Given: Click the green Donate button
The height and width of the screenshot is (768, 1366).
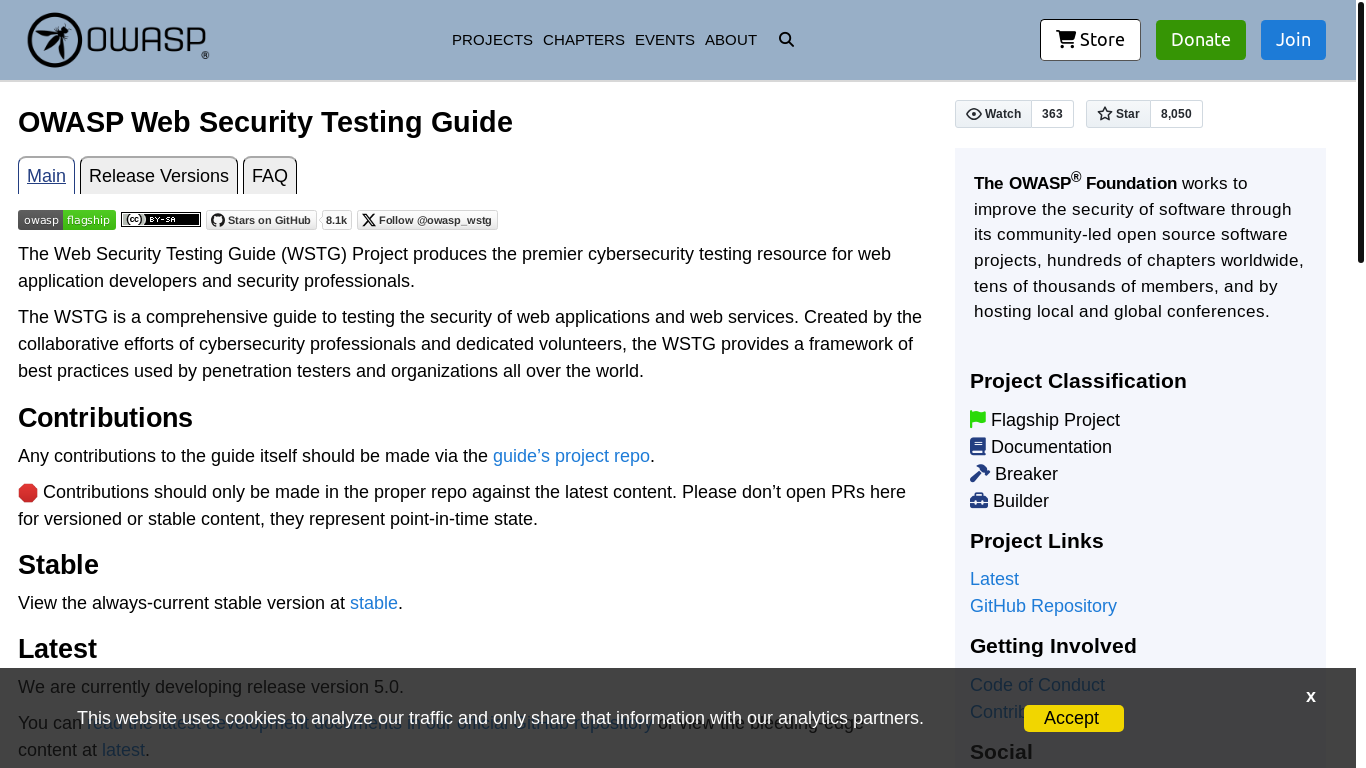Looking at the screenshot, I should (x=1201, y=40).
